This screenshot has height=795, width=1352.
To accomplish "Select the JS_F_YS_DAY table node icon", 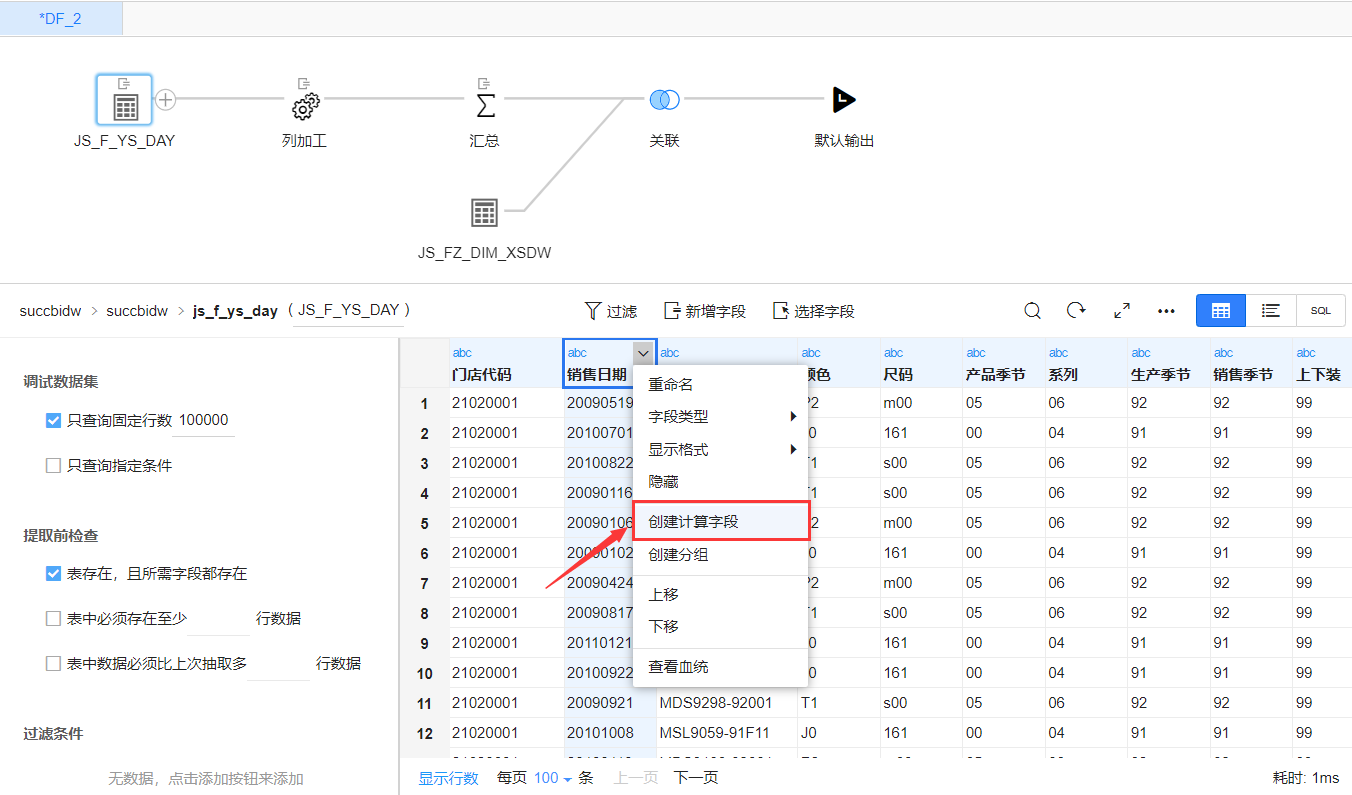I will tap(124, 100).
